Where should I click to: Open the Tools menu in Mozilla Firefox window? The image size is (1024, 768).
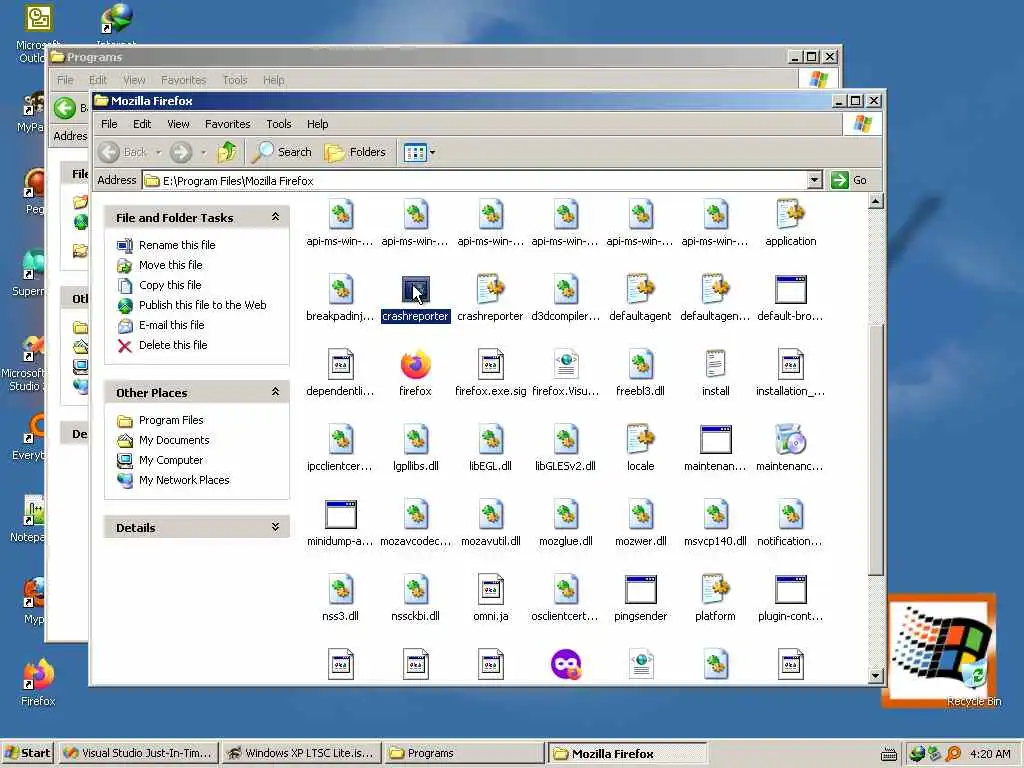click(x=279, y=124)
